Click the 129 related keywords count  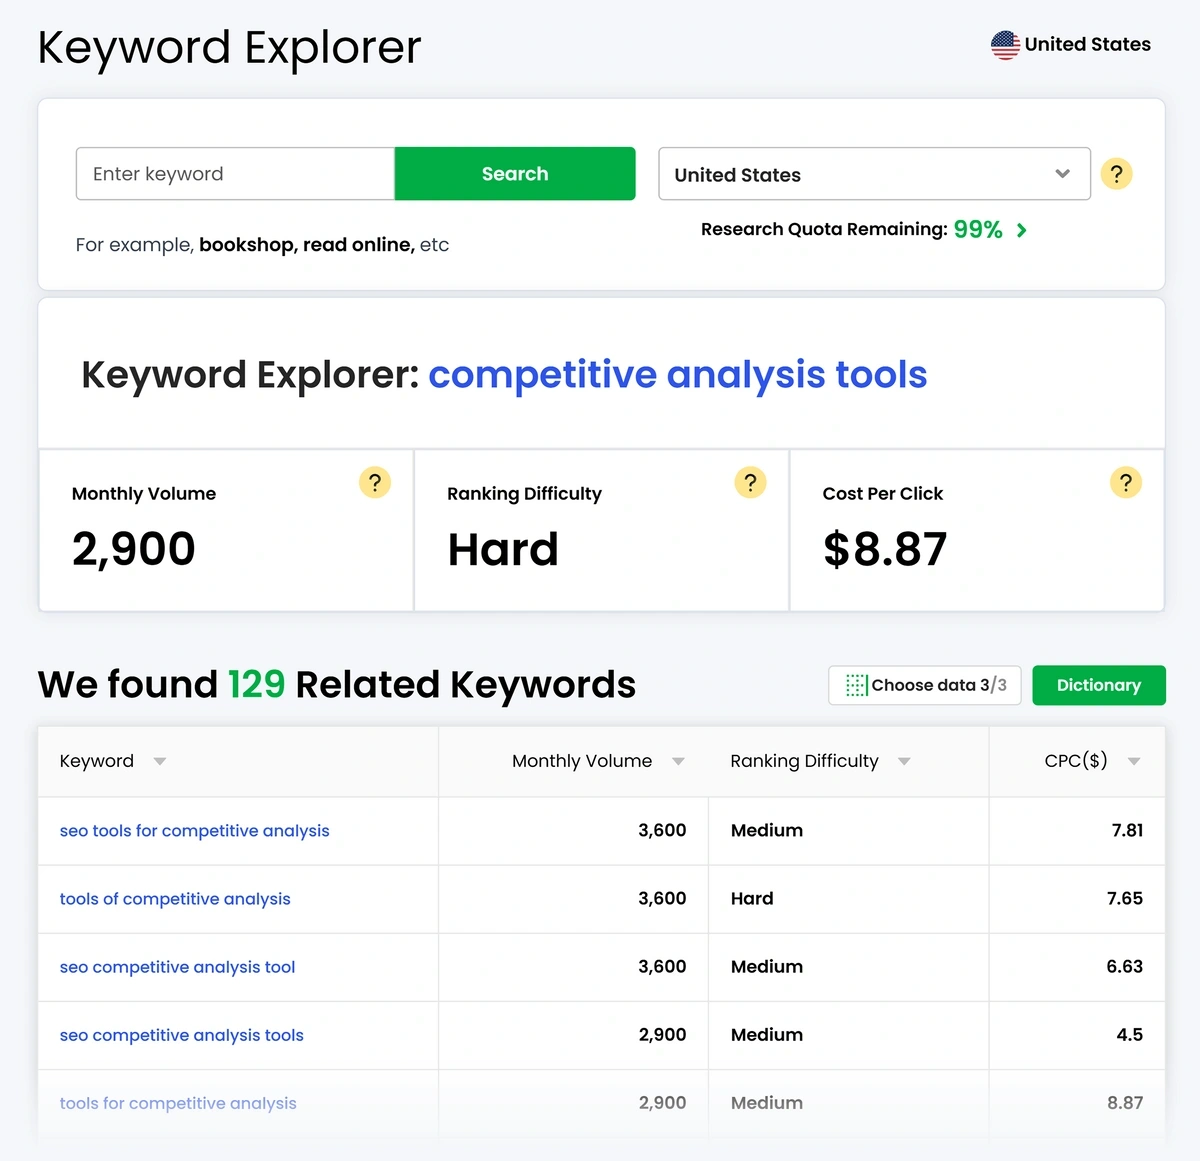pos(256,685)
